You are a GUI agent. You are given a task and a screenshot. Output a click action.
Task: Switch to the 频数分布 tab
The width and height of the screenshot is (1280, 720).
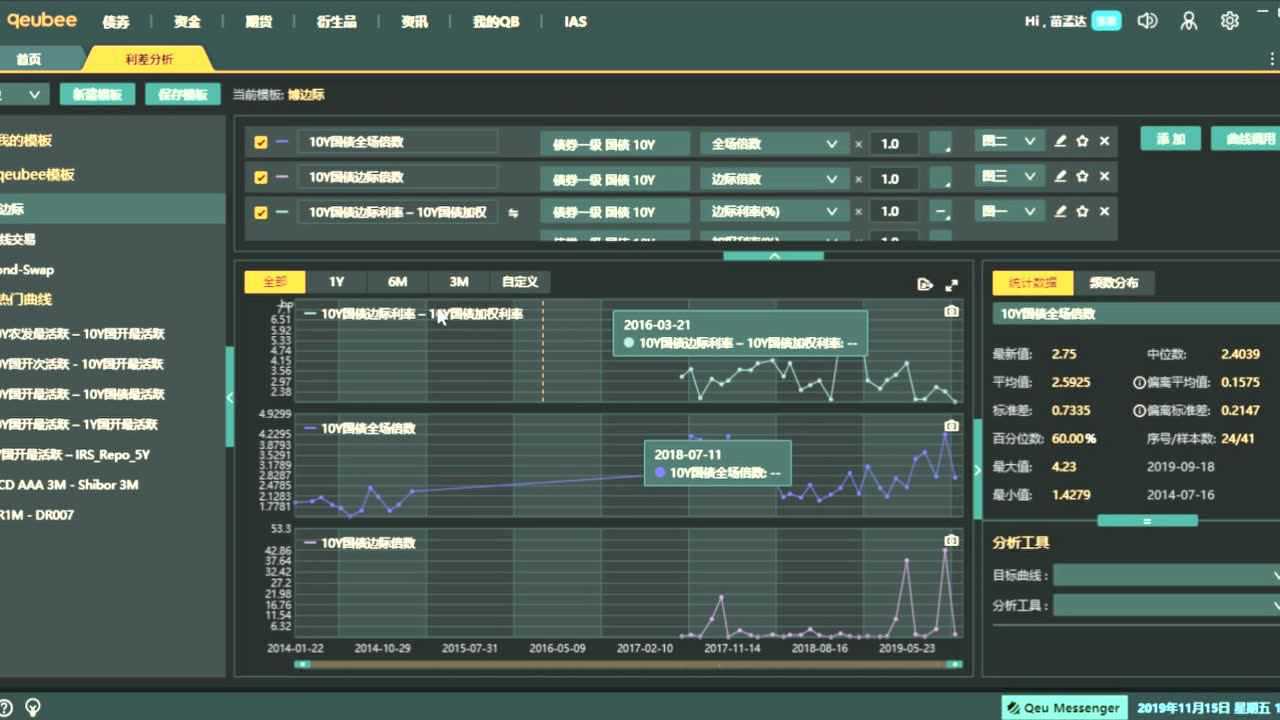[1113, 282]
